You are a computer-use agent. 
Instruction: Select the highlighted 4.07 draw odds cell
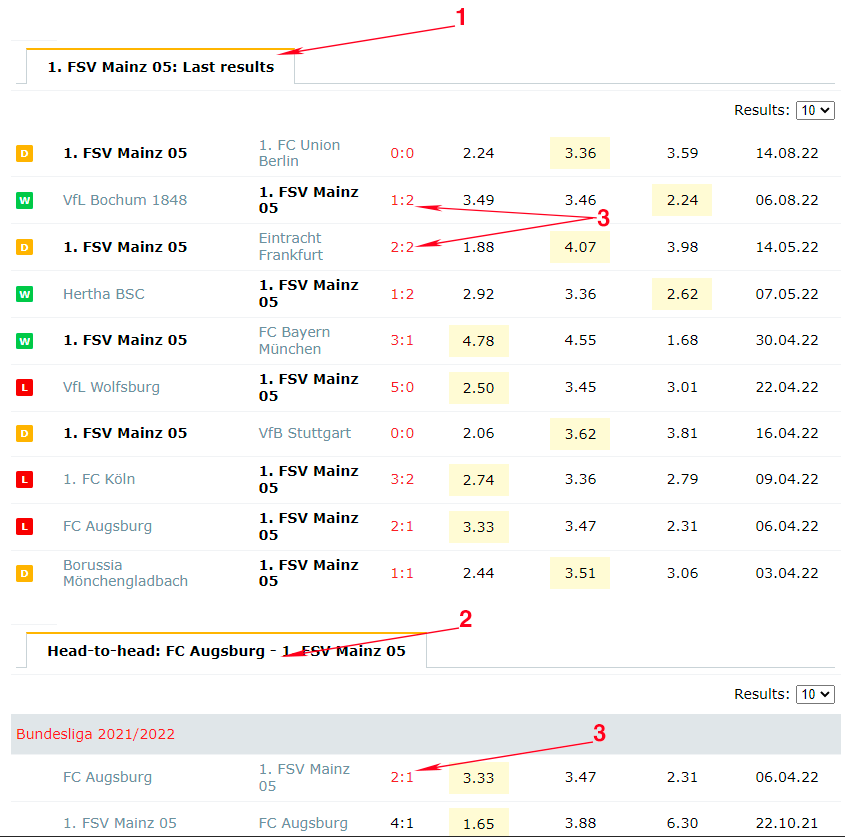click(x=580, y=247)
